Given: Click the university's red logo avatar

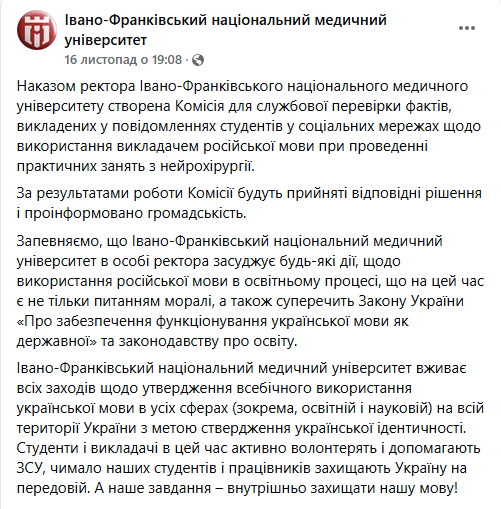Looking at the screenshot, I should (37, 30).
